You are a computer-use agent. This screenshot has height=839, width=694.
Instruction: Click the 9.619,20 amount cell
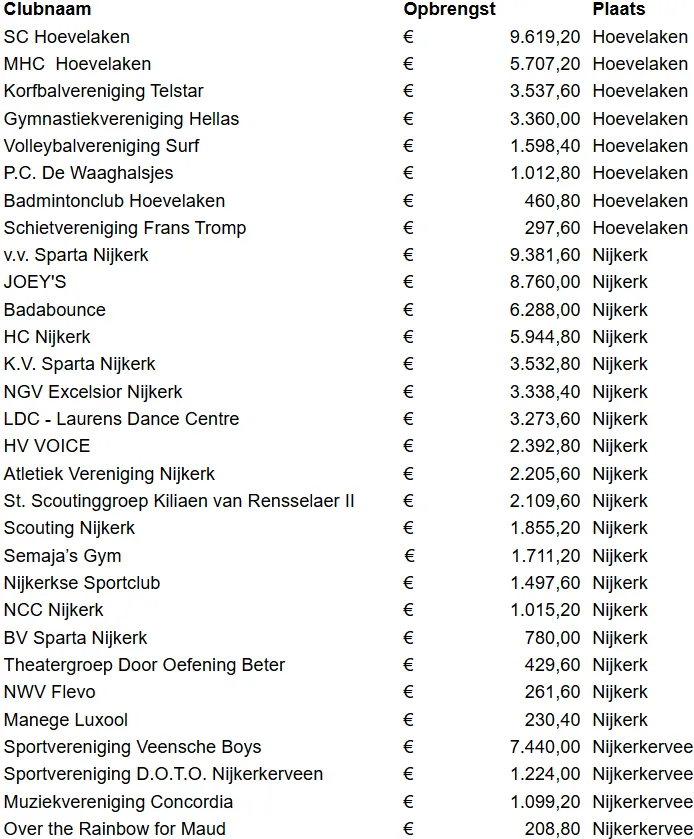tap(544, 37)
